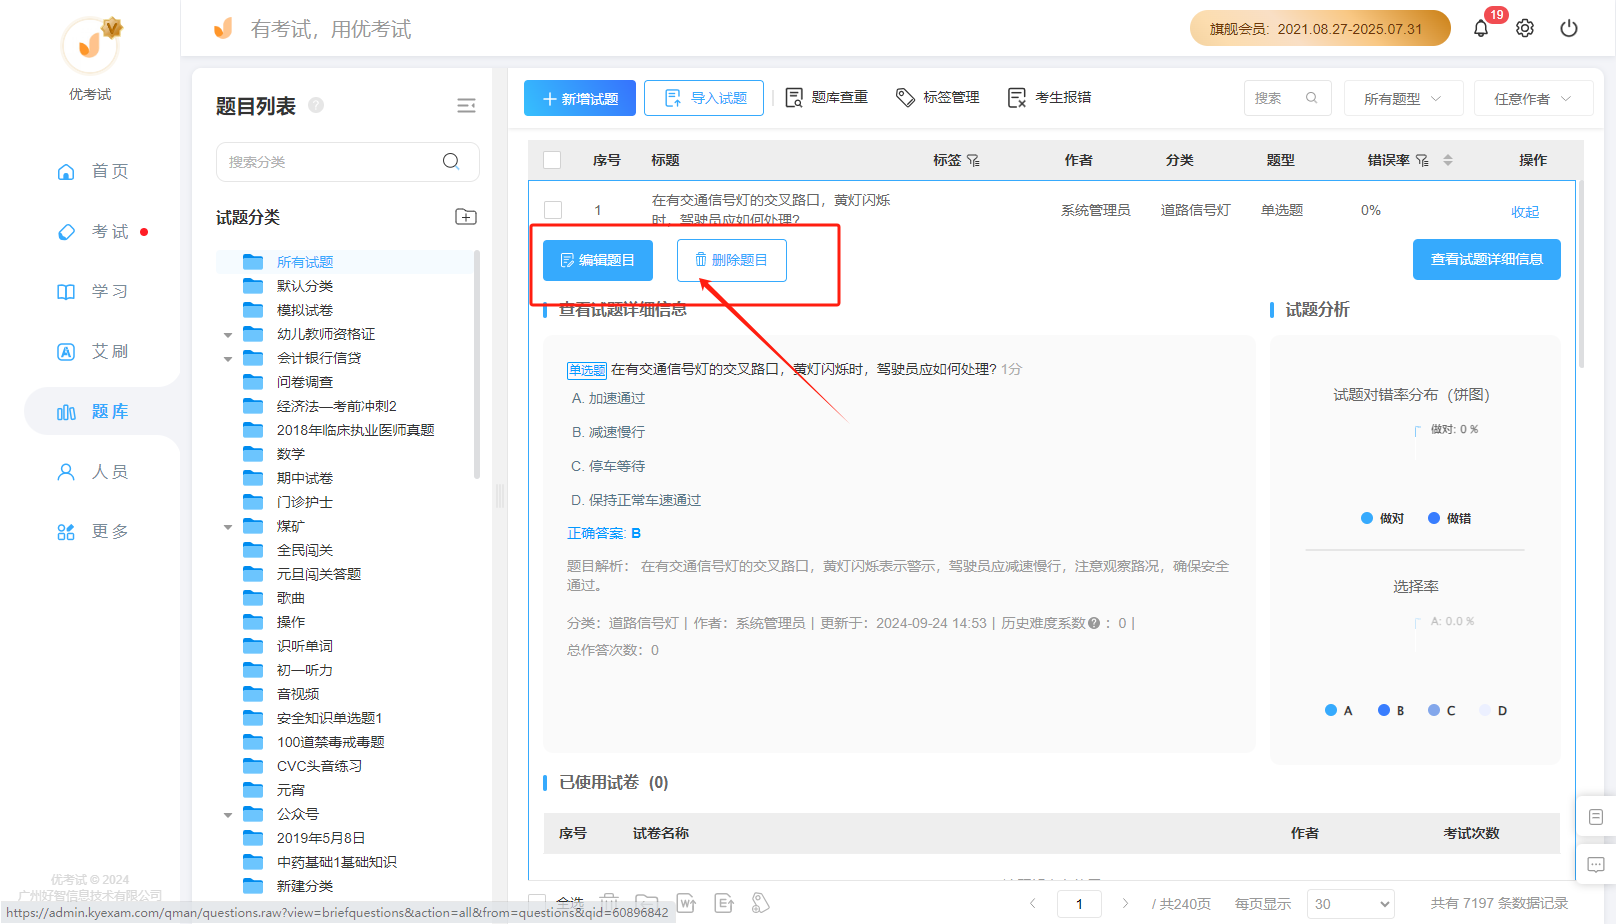Go to previous page arrow
Viewport: 1616px width, 924px height.
pos(1033,903)
